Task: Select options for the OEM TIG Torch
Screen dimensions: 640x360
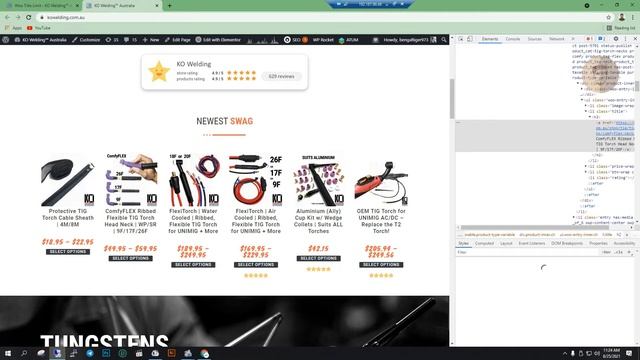Action: tap(381, 265)
